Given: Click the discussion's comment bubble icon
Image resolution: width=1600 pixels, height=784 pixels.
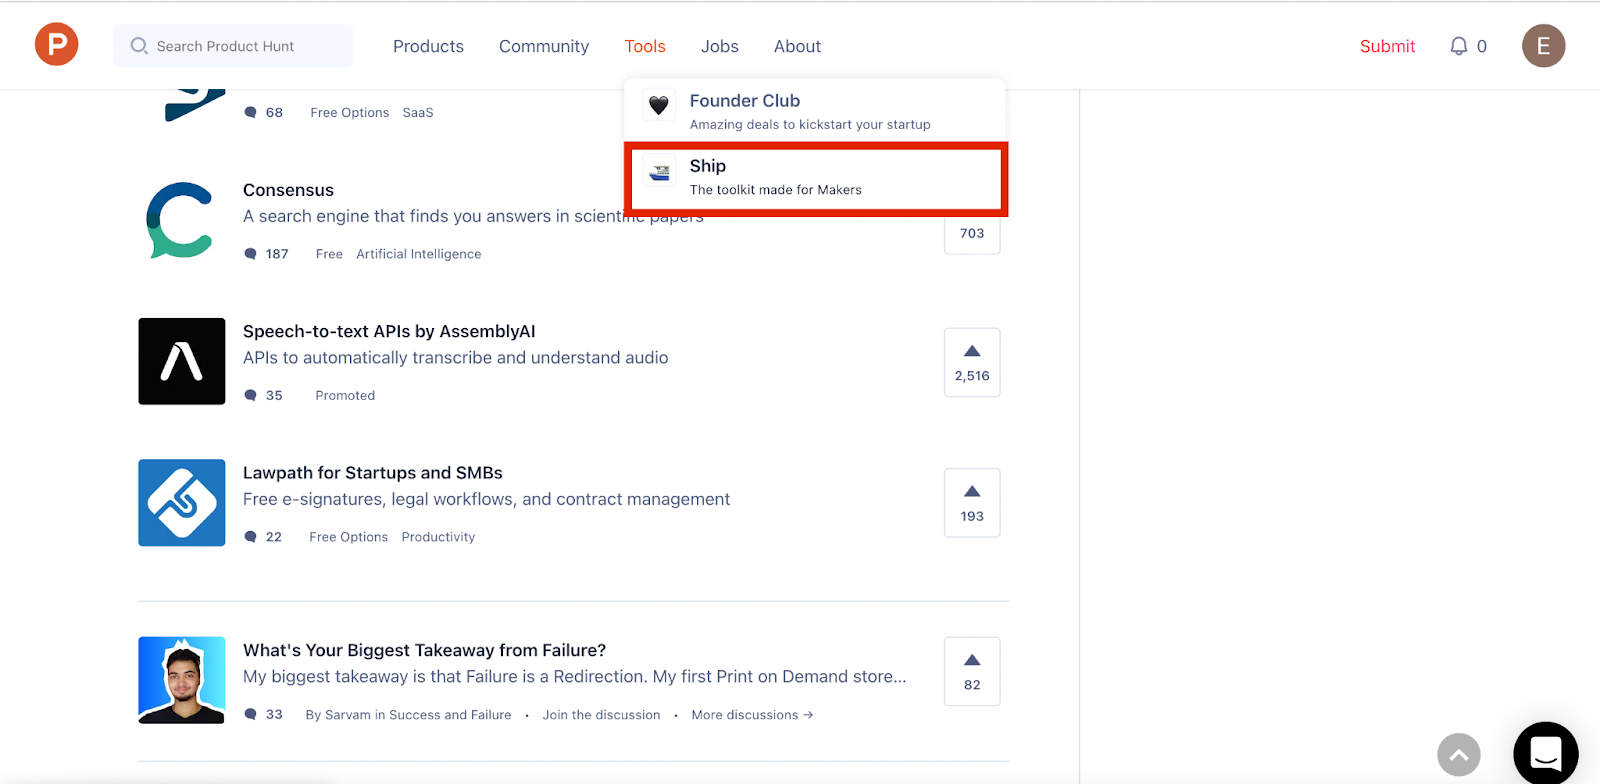Looking at the screenshot, I should pos(251,714).
